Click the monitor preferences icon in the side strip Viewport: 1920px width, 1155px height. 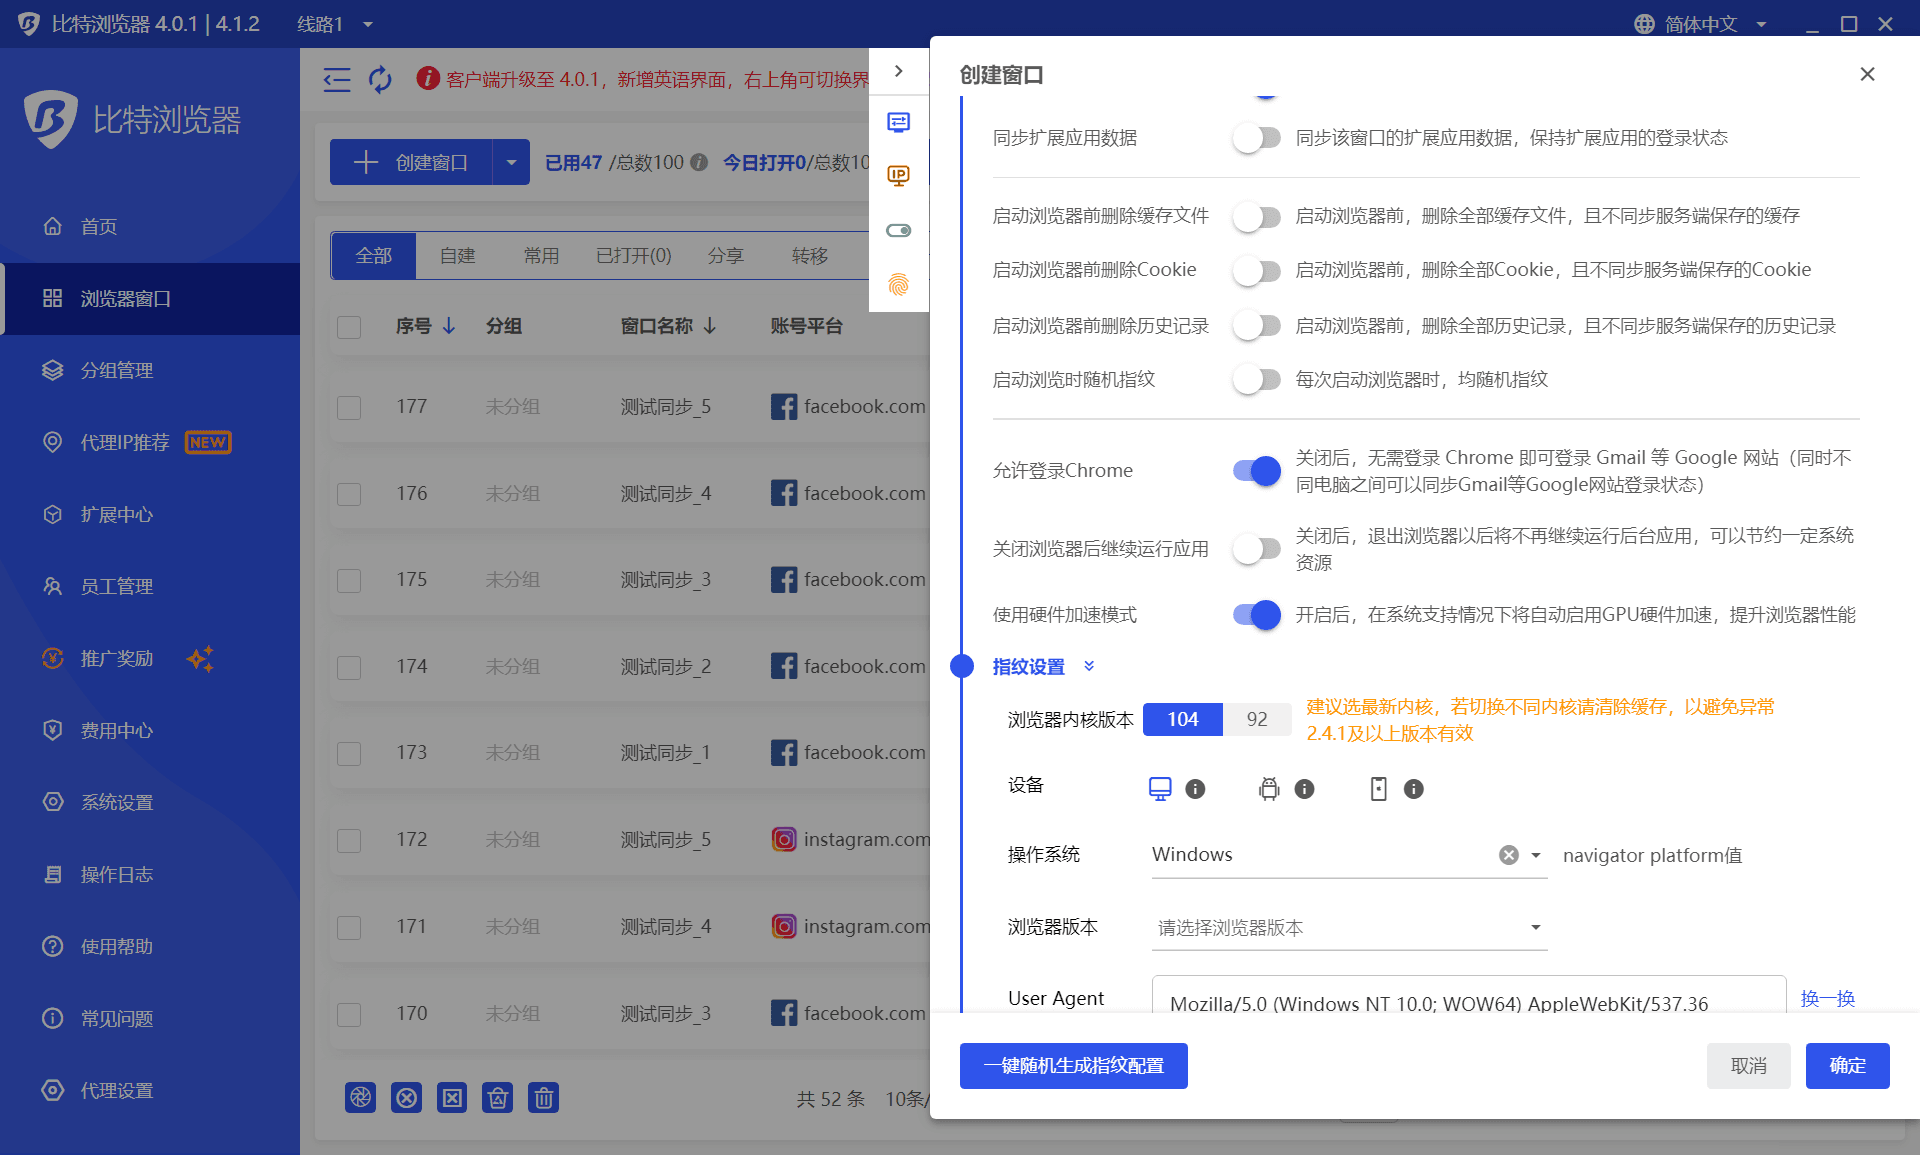point(899,121)
